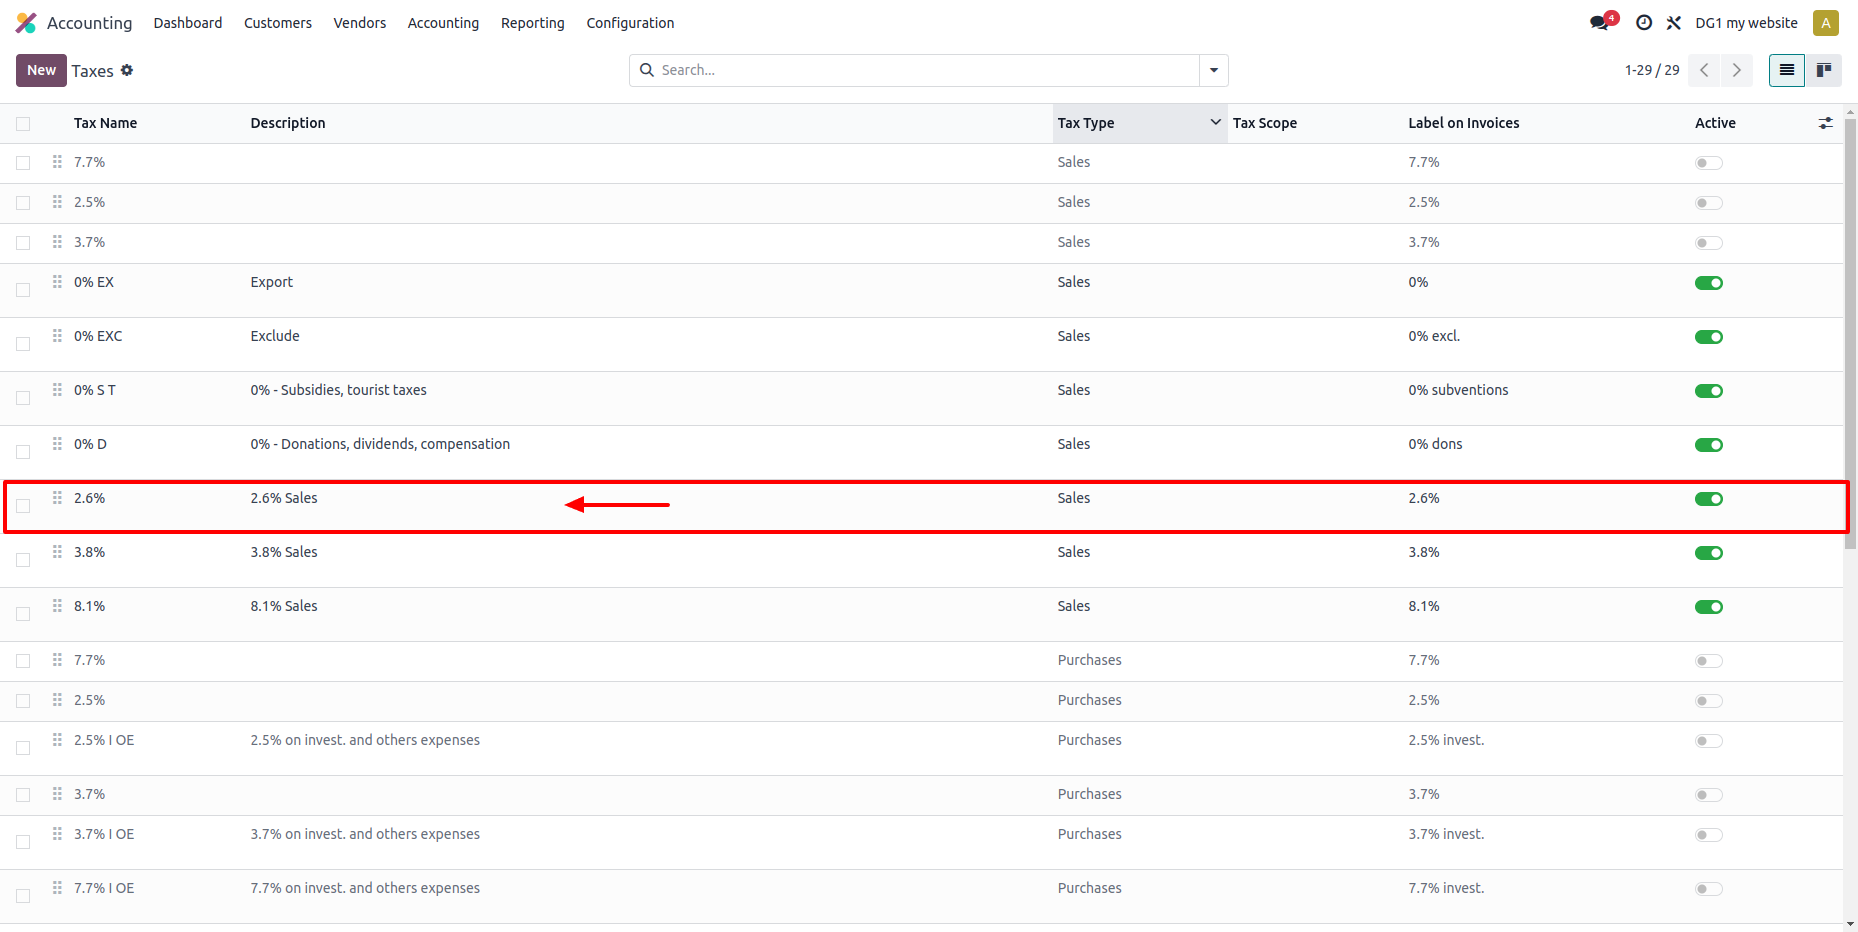
Task: Grab the drag handle of 7.7% I OE row
Action: click(57, 888)
